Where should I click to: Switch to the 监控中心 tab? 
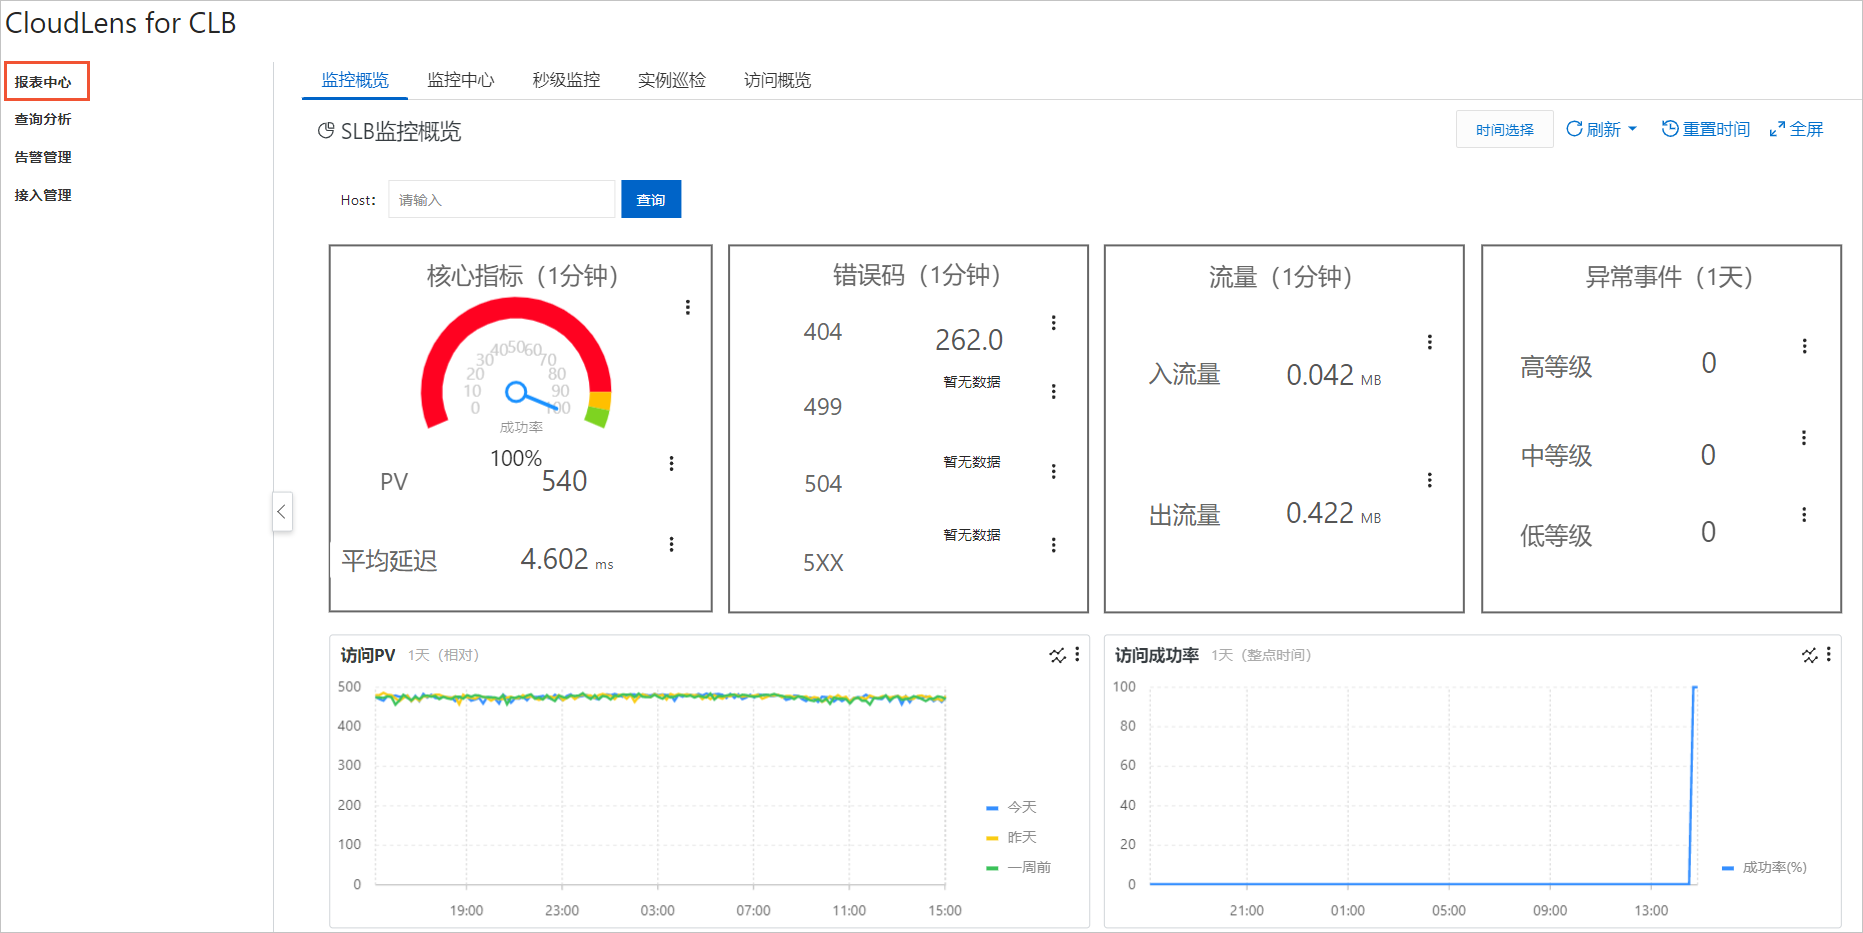(461, 80)
